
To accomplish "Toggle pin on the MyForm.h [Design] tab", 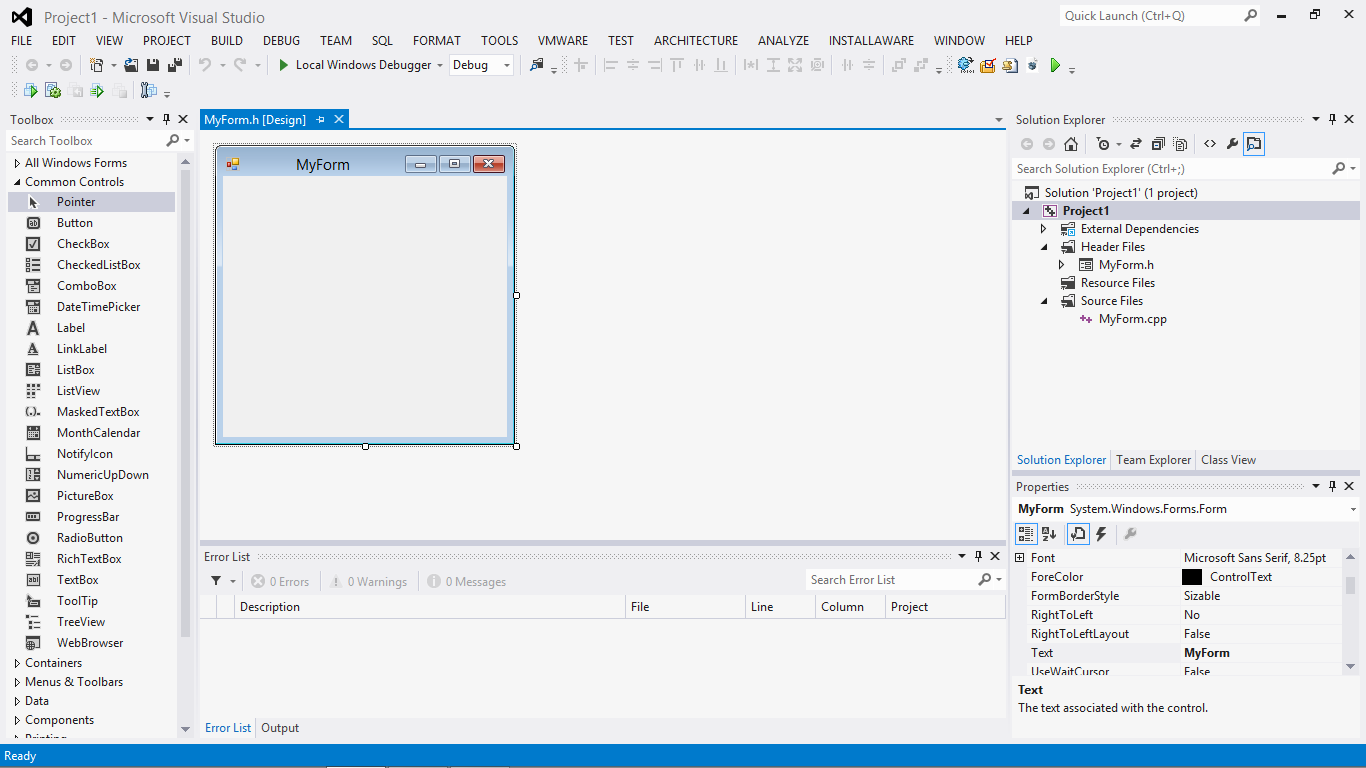I will [321, 120].
